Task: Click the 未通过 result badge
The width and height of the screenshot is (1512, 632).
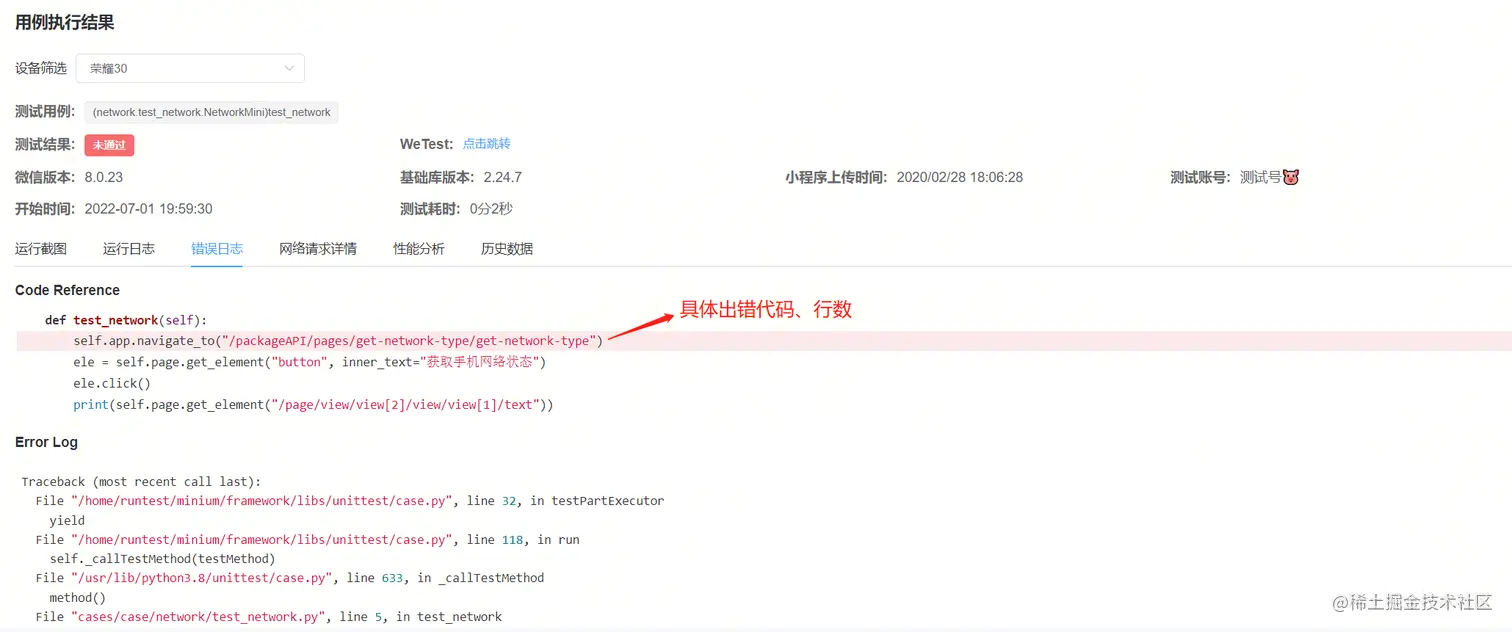Action: click(109, 145)
